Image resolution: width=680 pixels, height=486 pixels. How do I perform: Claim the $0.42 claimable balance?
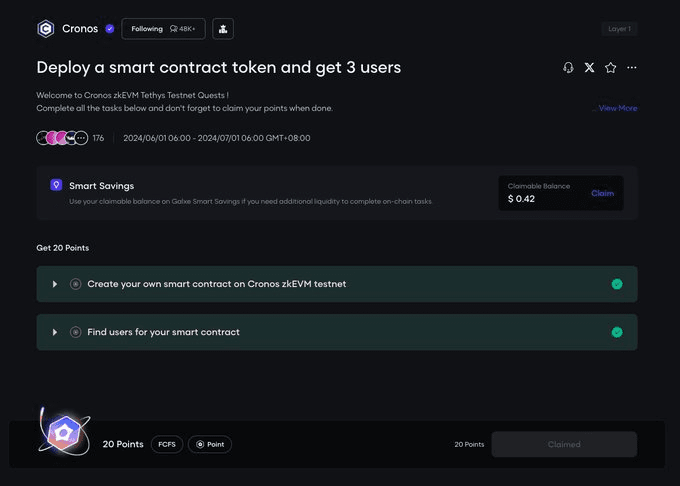(x=602, y=193)
